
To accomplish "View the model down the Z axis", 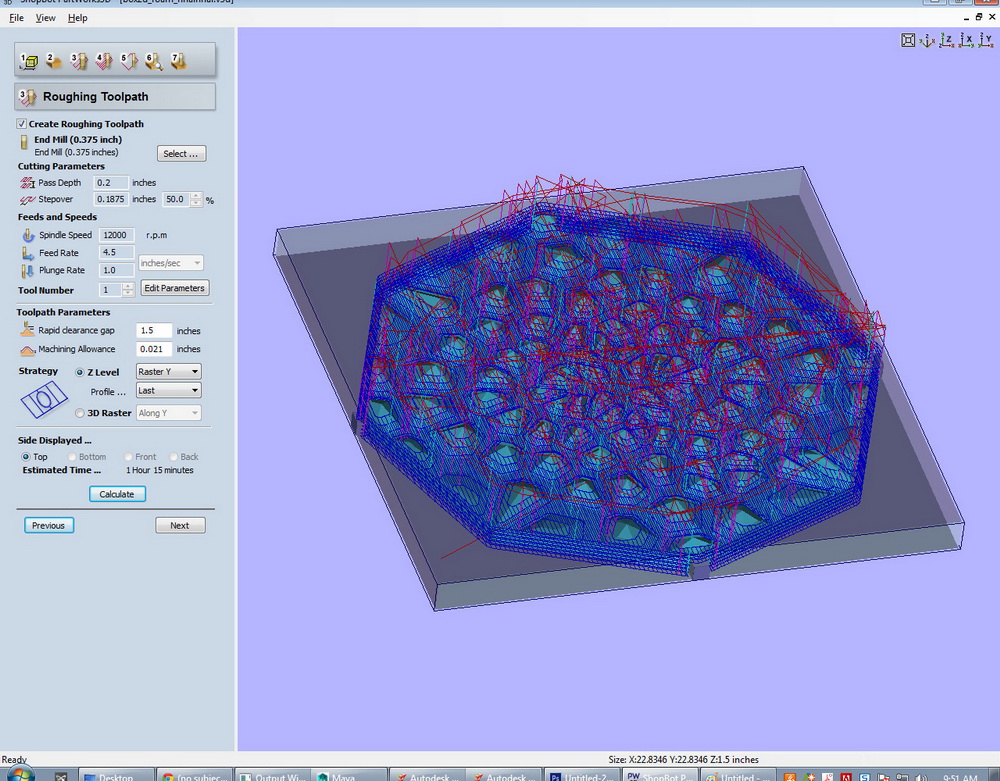I will point(947,40).
